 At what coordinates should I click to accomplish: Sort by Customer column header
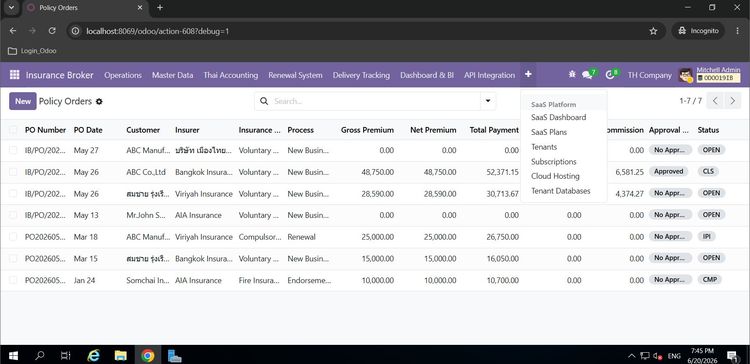point(143,130)
